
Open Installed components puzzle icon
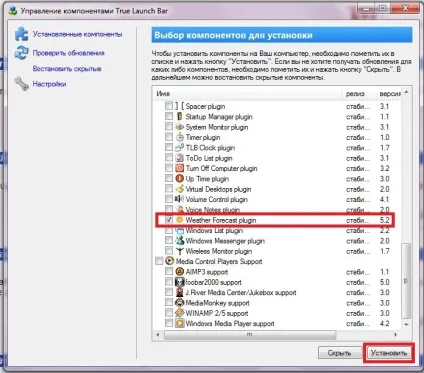[x=22, y=34]
